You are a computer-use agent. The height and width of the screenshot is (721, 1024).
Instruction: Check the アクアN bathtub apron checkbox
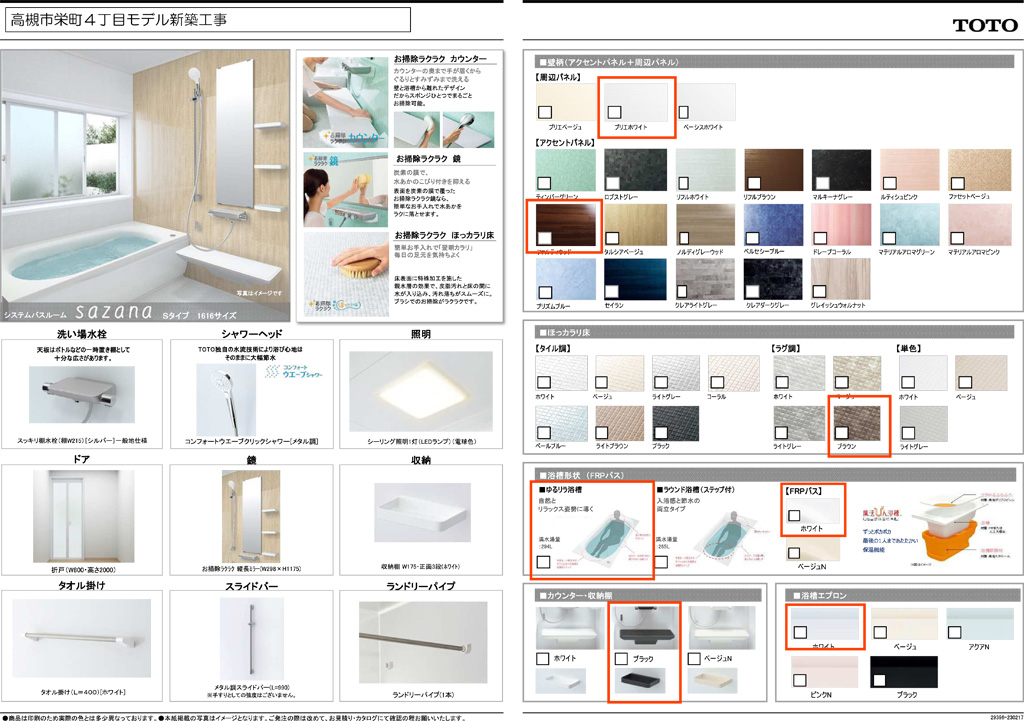click(954, 632)
